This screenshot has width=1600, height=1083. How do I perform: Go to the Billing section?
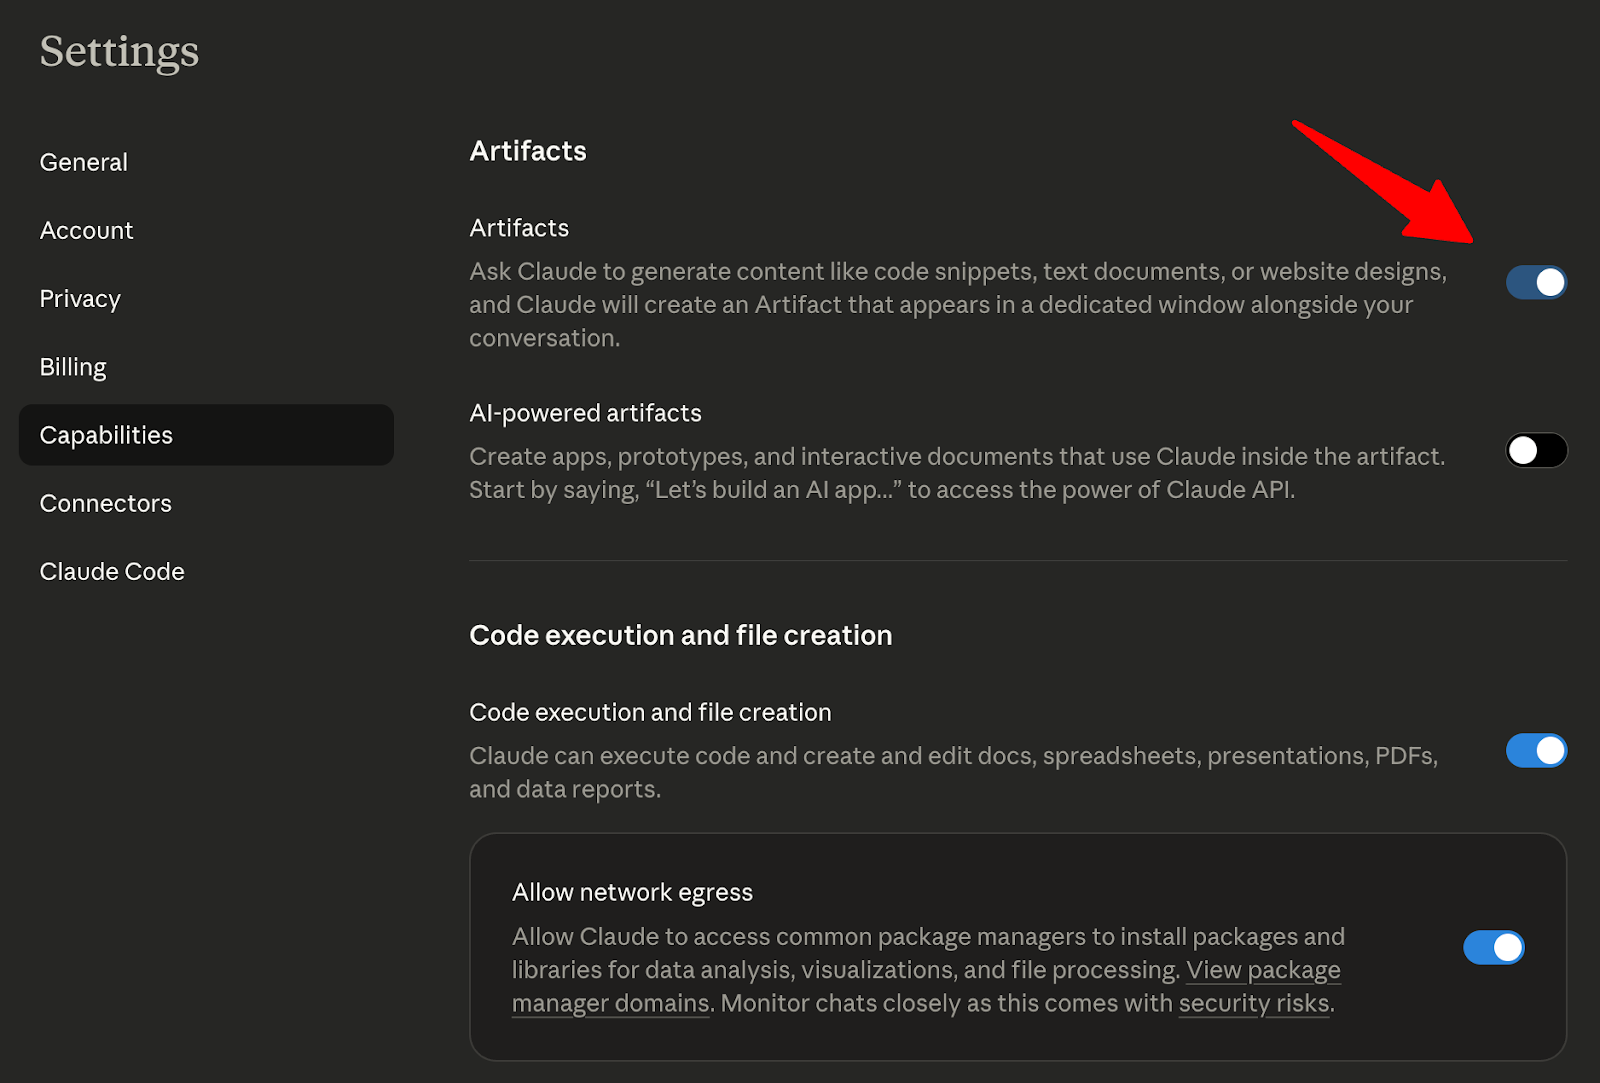click(x=72, y=366)
